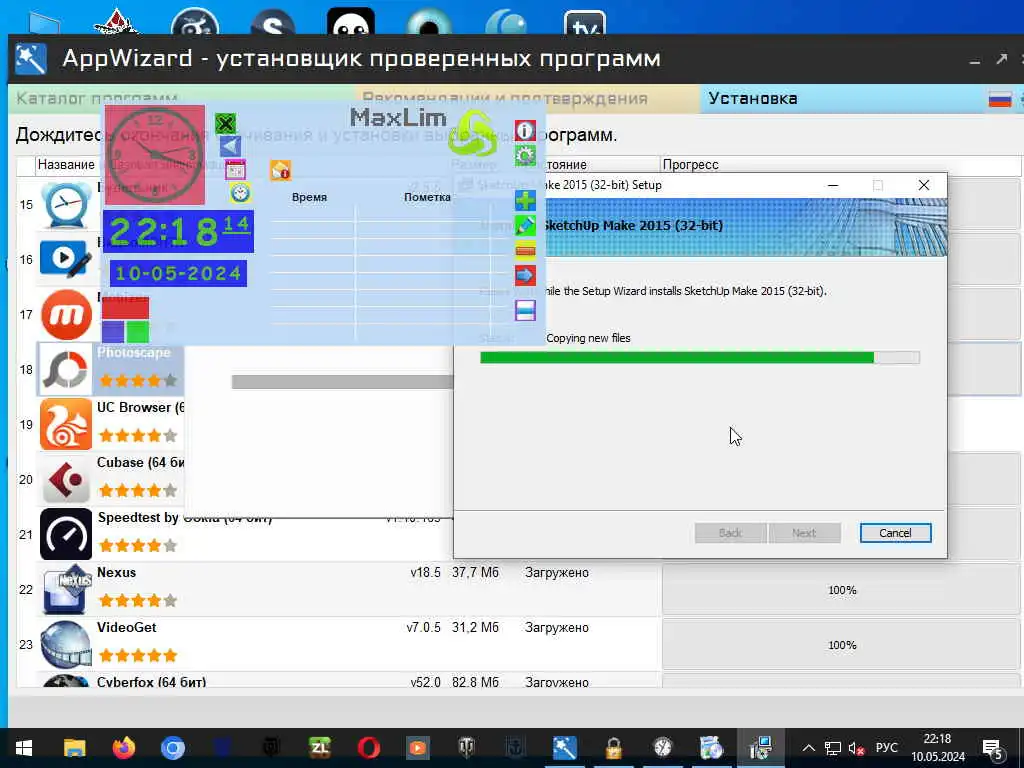
Task: Switch input language РУС in tray
Action: tap(886, 748)
